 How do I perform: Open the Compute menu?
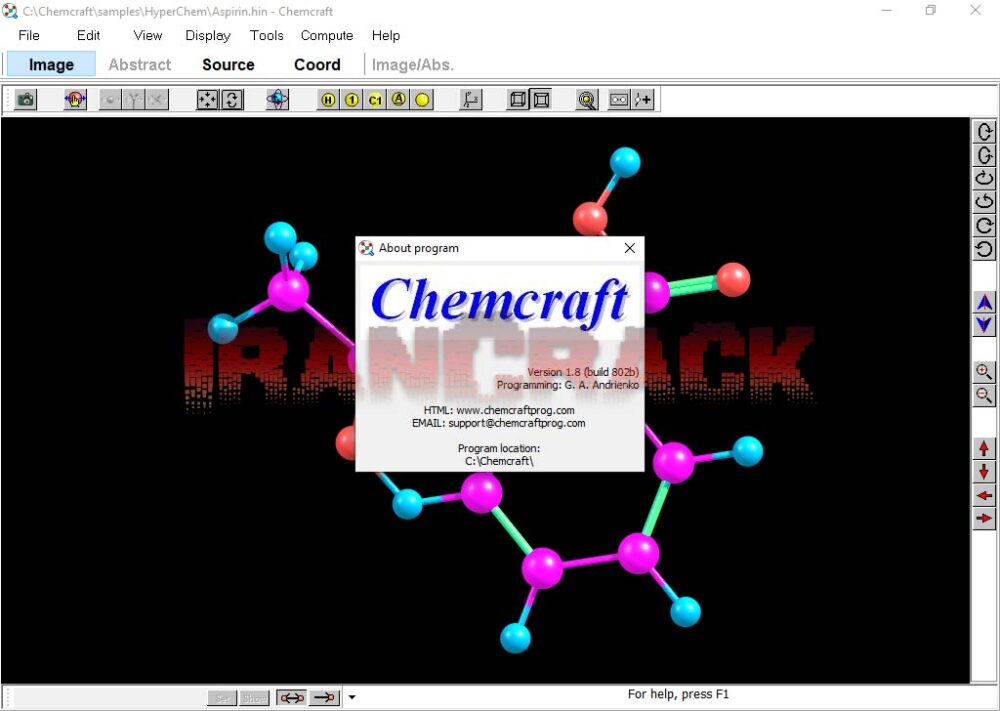click(326, 35)
